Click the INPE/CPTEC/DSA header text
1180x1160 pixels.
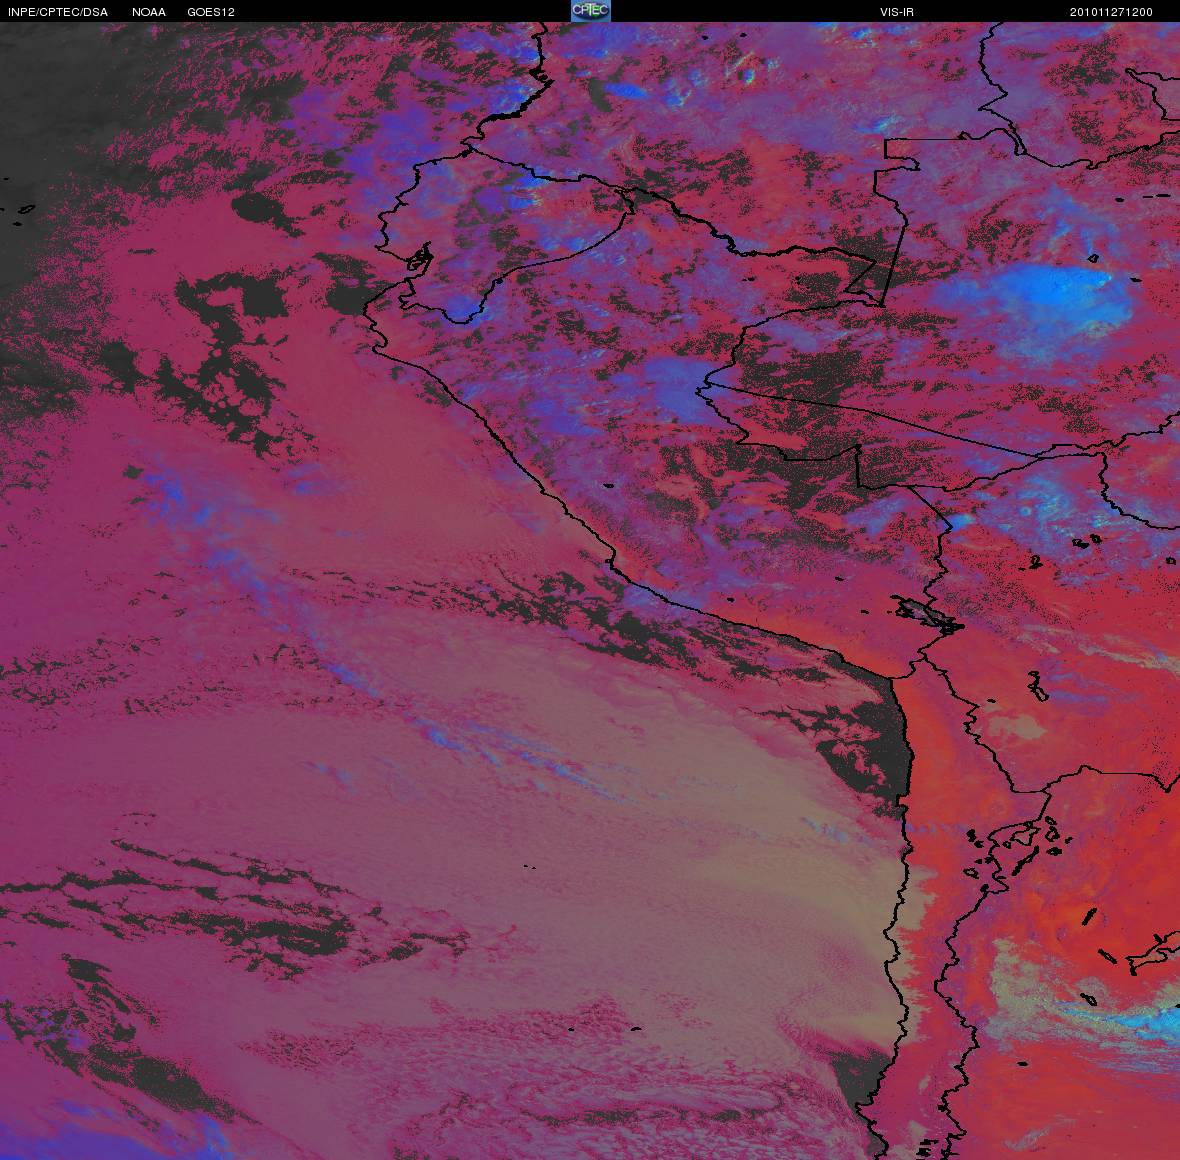coord(58,12)
